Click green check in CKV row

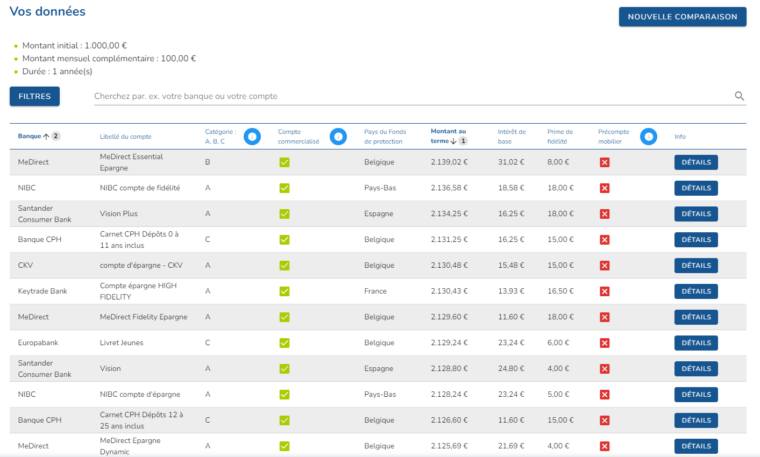(x=284, y=265)
